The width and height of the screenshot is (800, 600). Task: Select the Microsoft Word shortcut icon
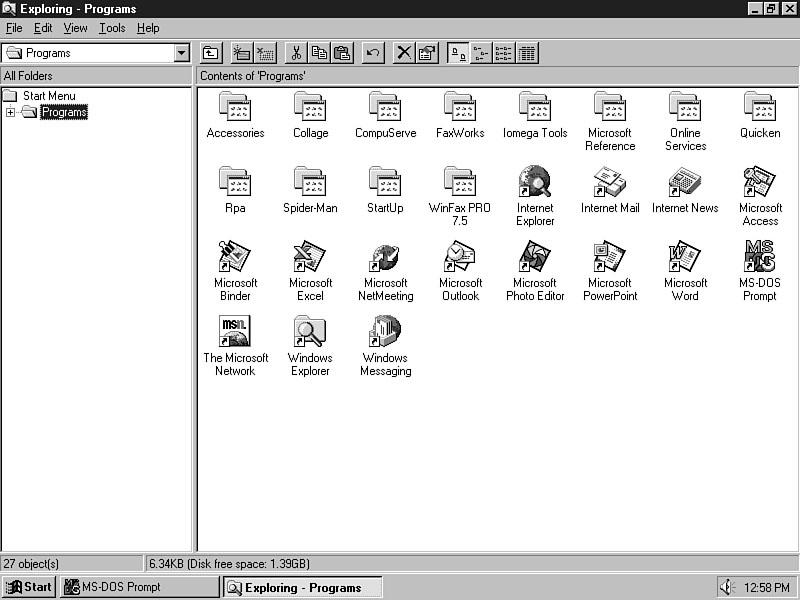tap(685, 257)
